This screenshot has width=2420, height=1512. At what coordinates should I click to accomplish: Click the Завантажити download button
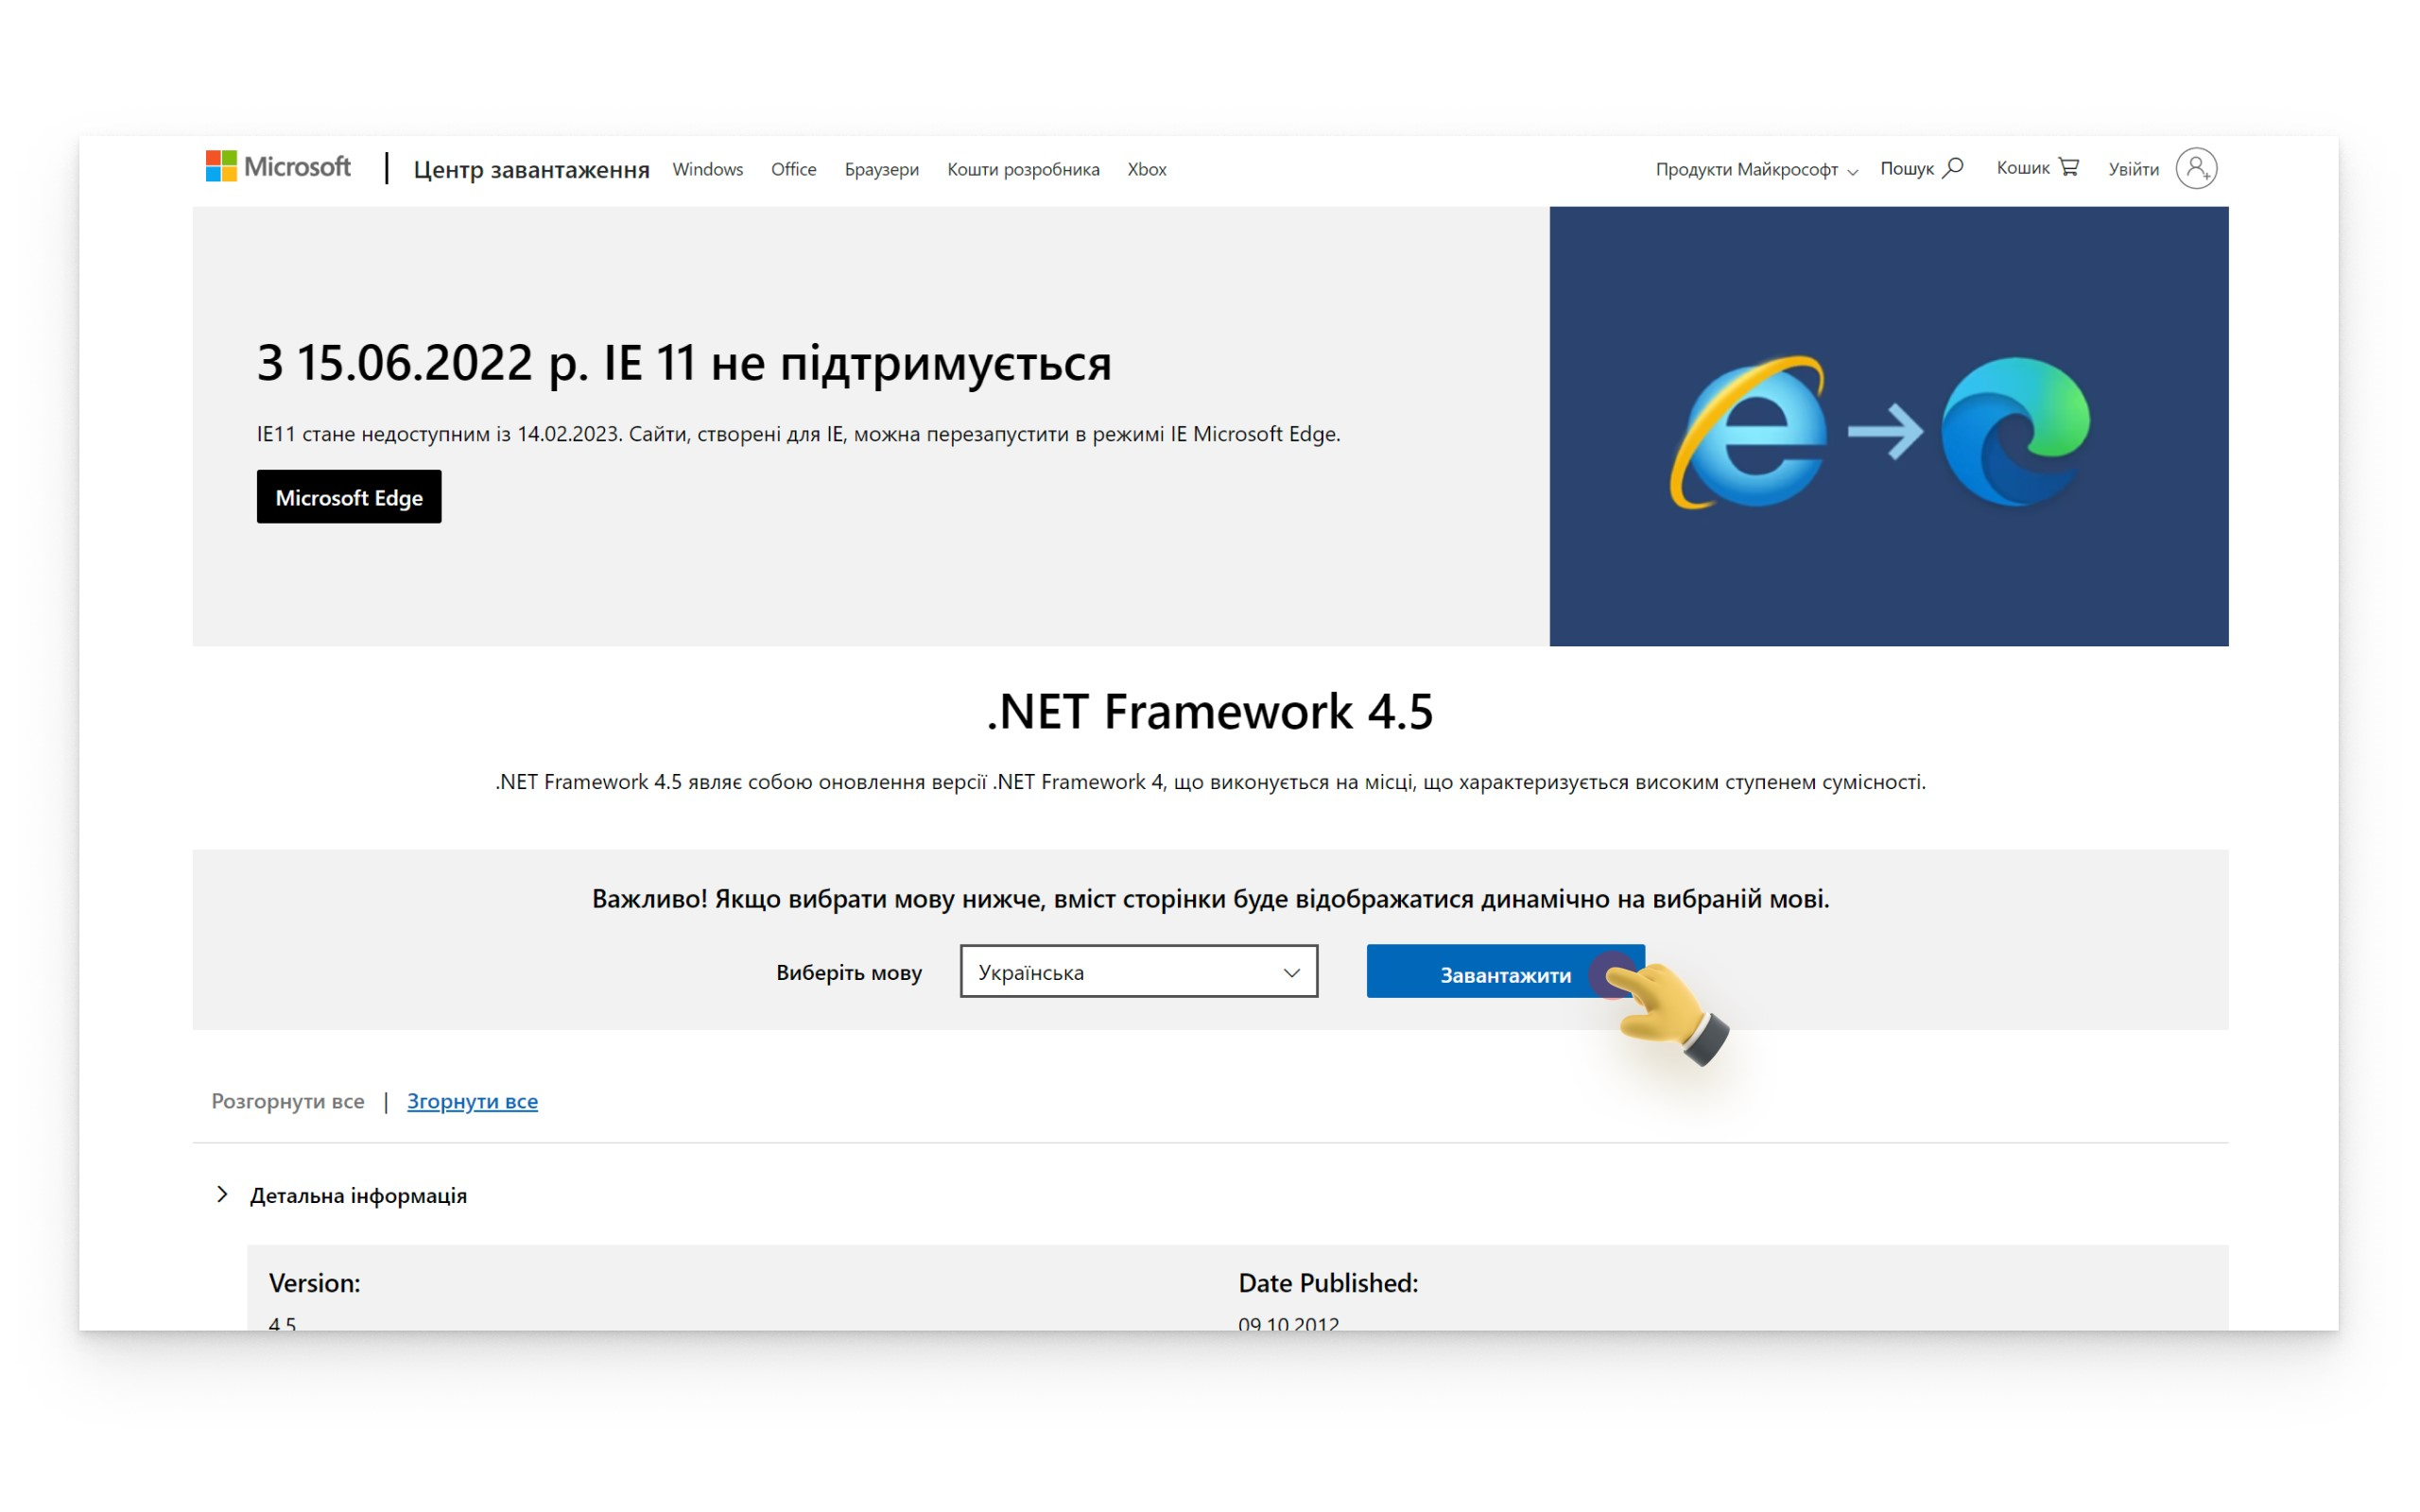coord(1505,972)
